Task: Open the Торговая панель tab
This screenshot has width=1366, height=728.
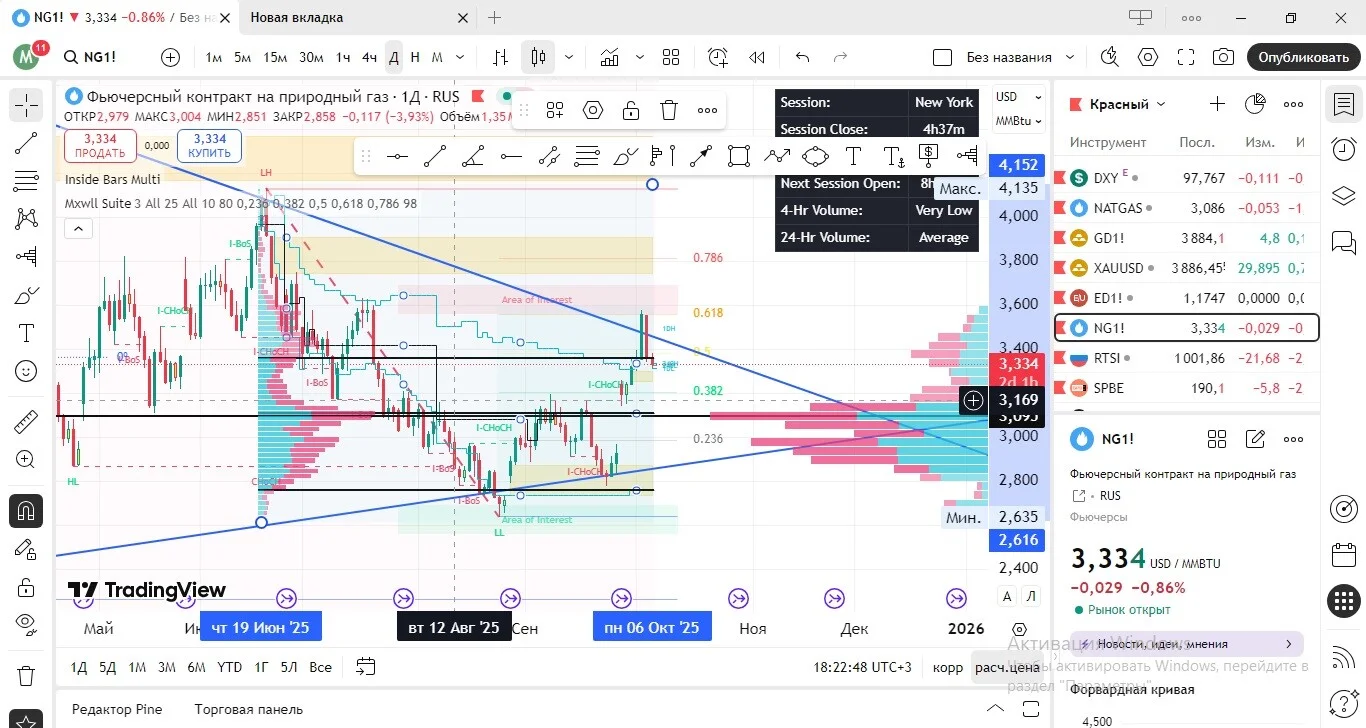Action: pos(248,709)
